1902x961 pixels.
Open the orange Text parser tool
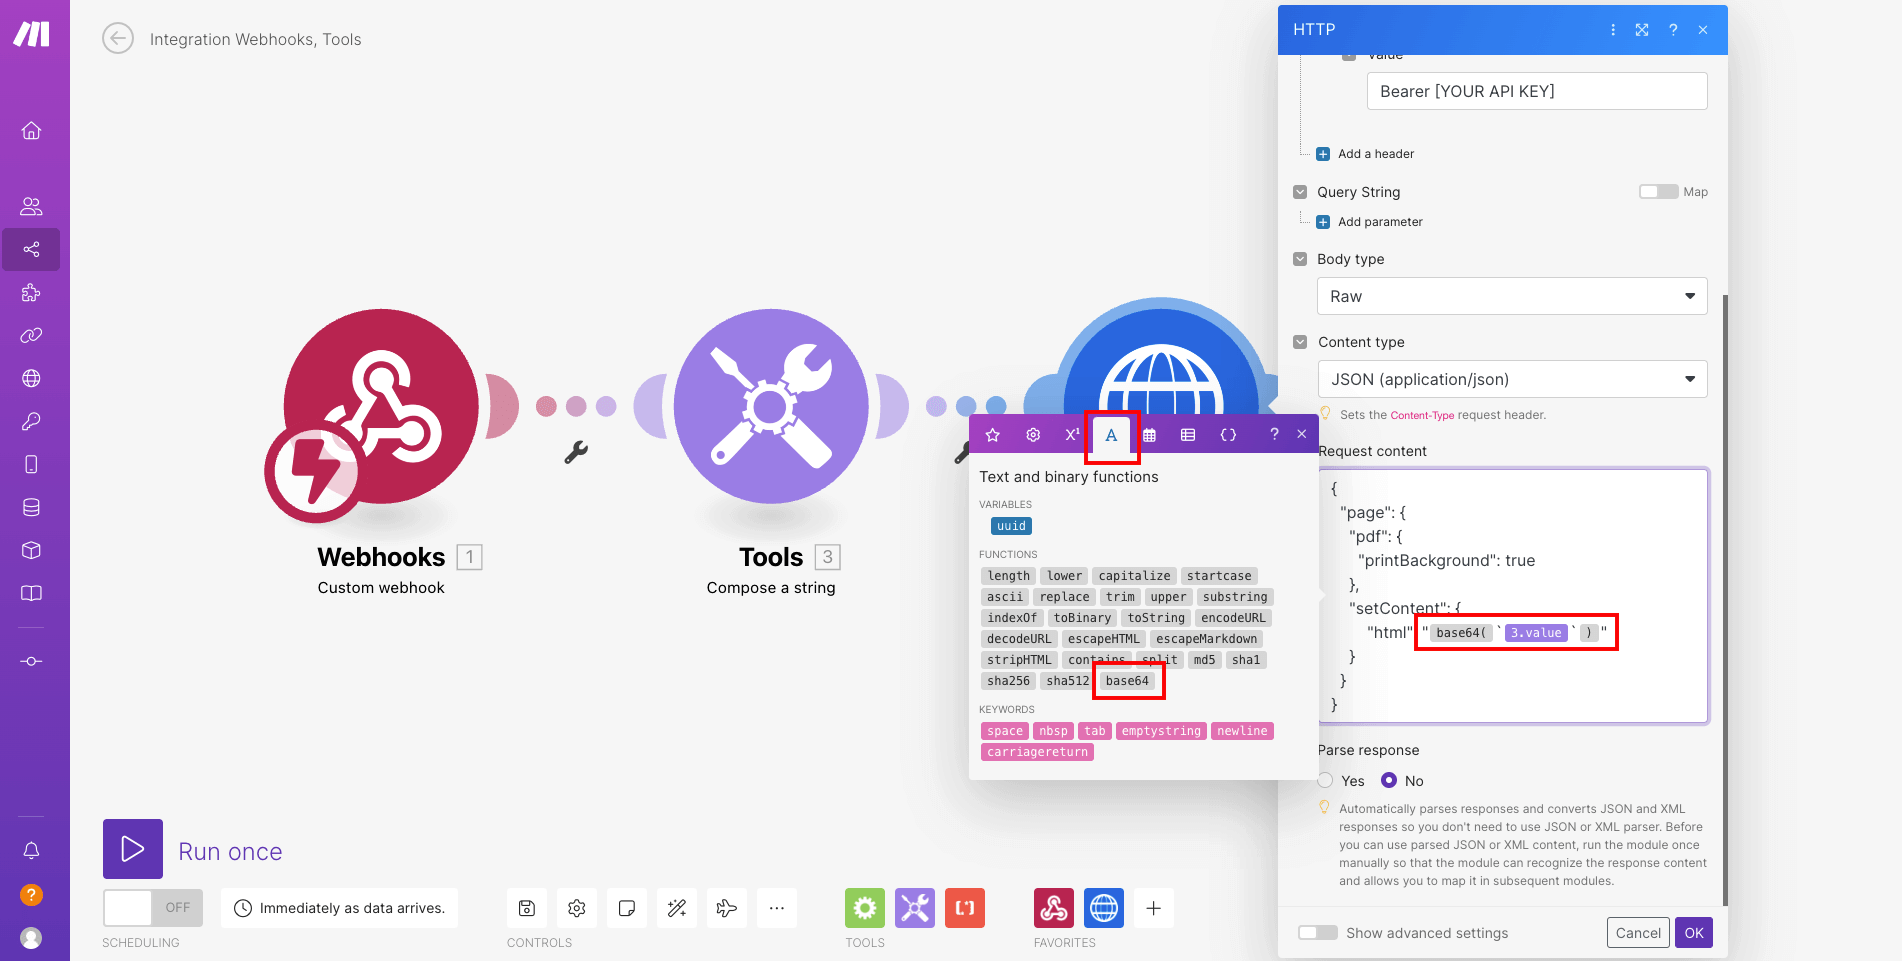click(x=964, y=907)
